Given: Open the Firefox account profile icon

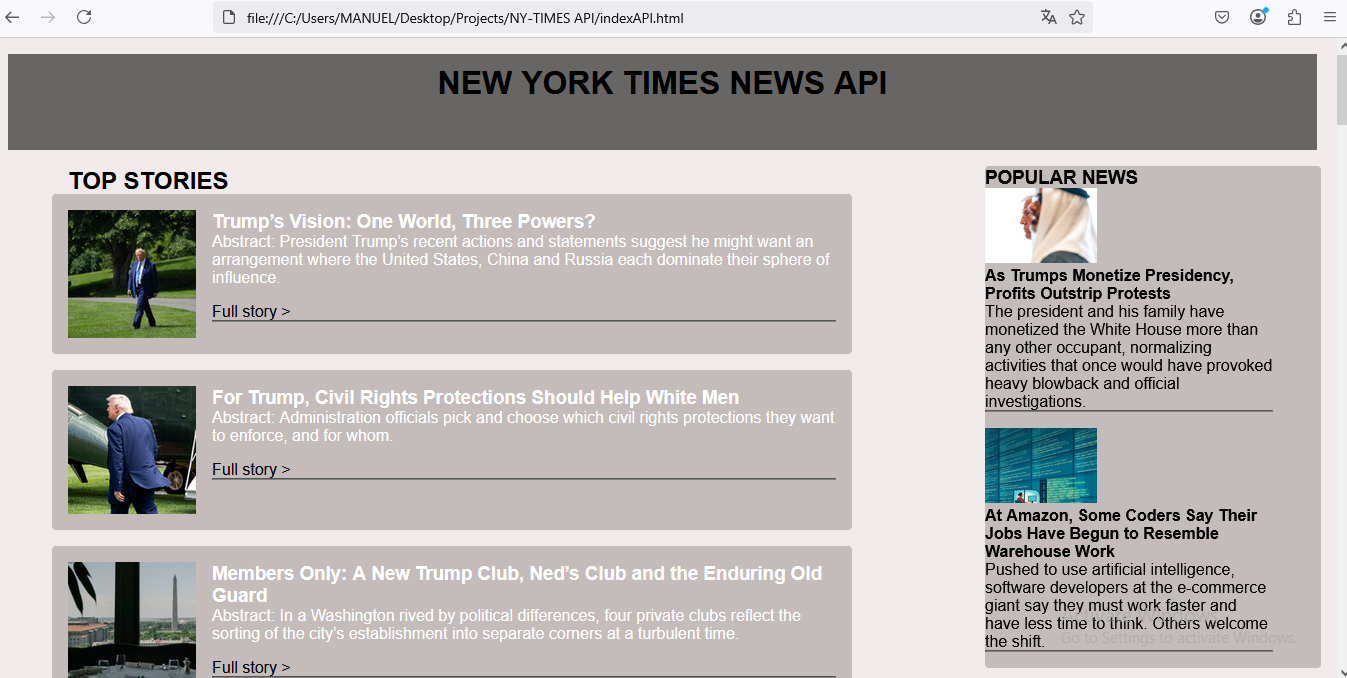Looking at the screenshot, I should [x=1258, y=17].
